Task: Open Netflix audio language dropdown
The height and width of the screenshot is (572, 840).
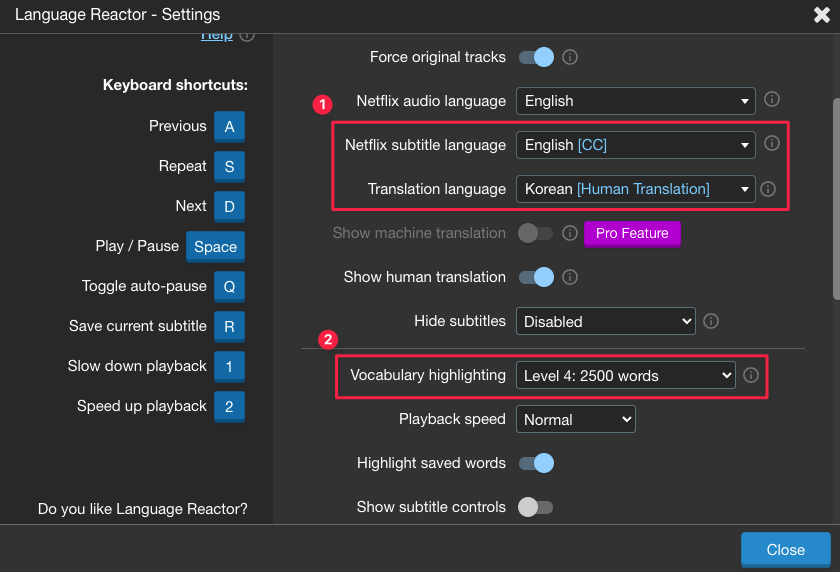Action: pos(635,101)
